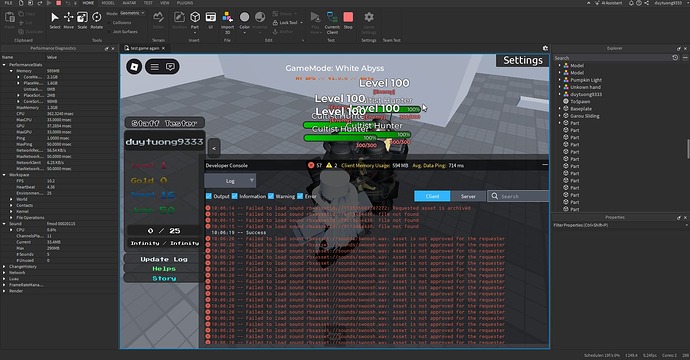Screen dimensions: 690x360
Task: Uncheck Warning filter in console
Action: tap(271, 196)
